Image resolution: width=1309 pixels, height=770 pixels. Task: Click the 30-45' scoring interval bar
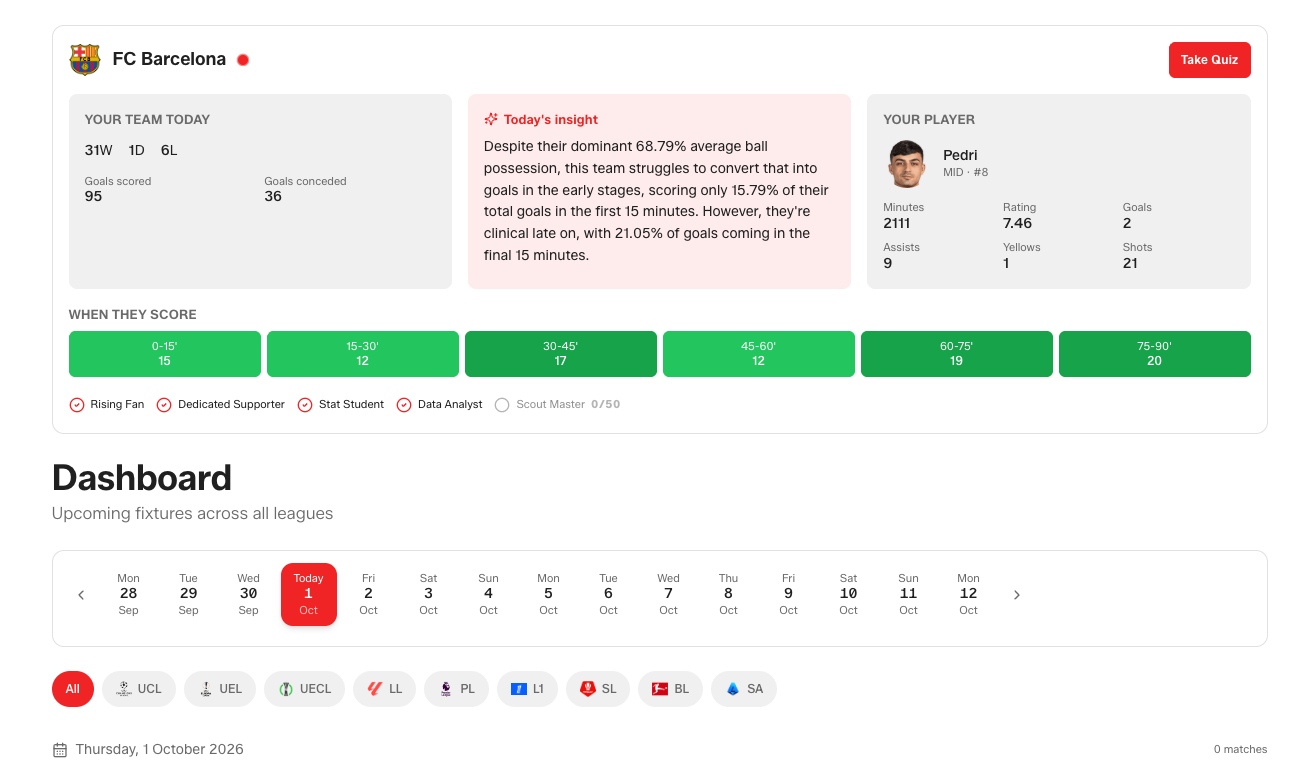click(561, 354)
